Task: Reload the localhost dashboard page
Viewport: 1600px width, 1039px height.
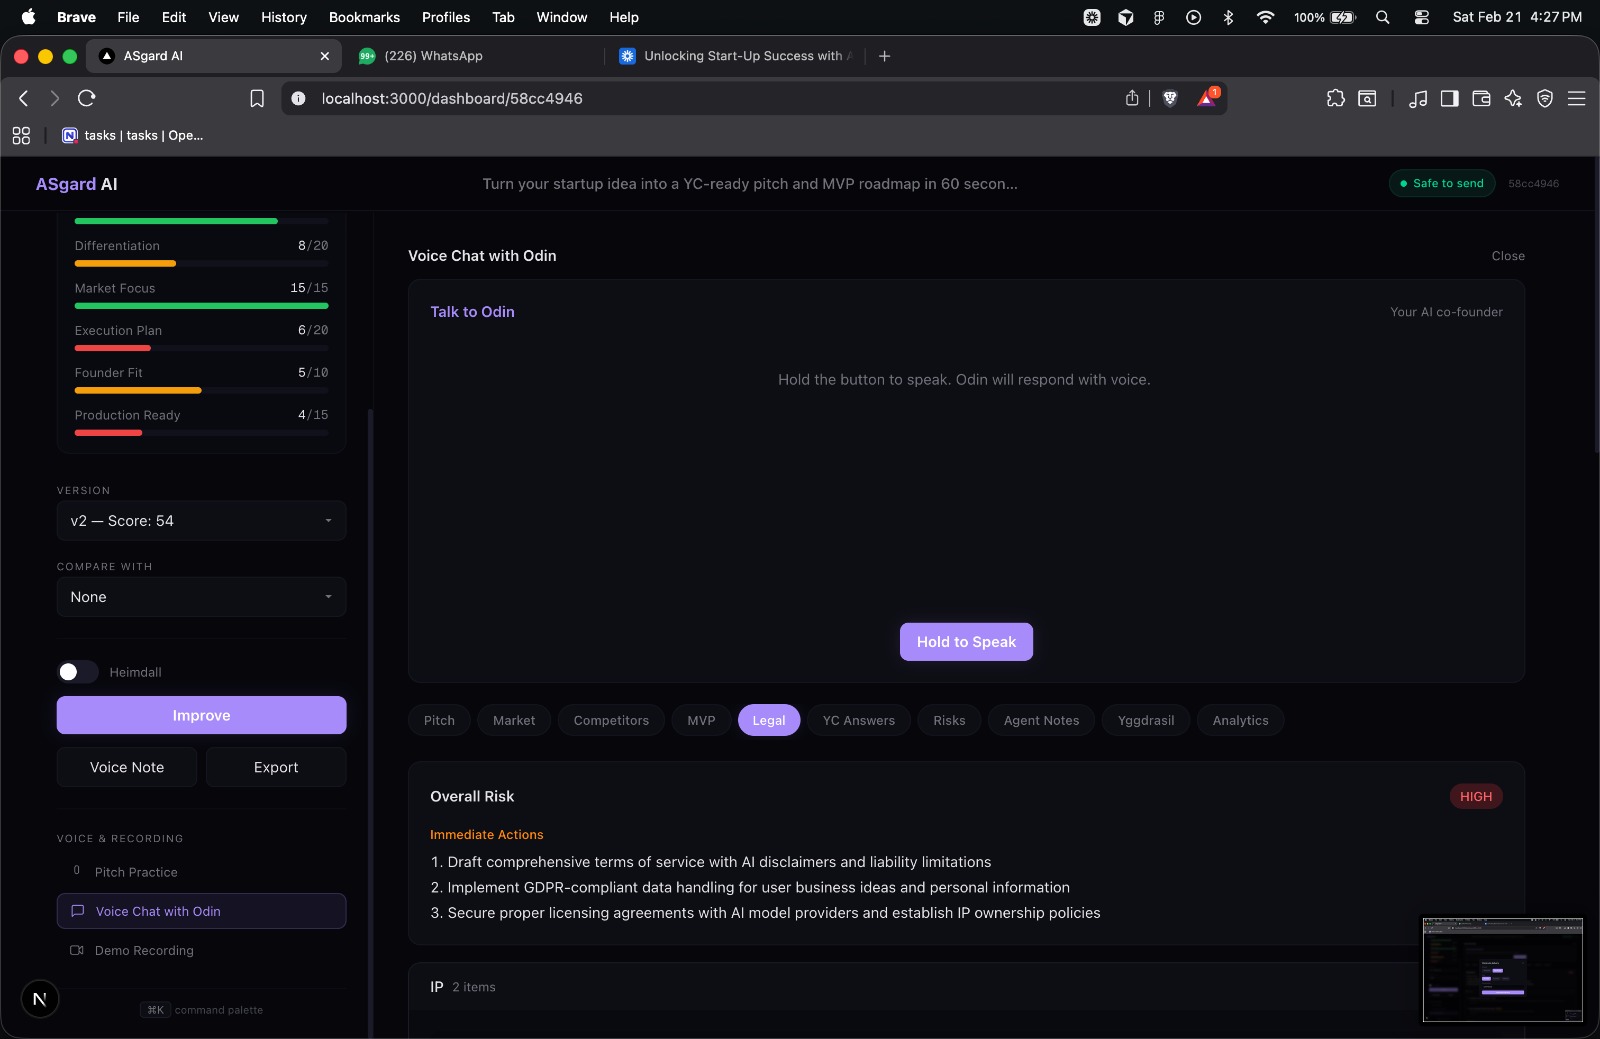Action: pos(87,98)
